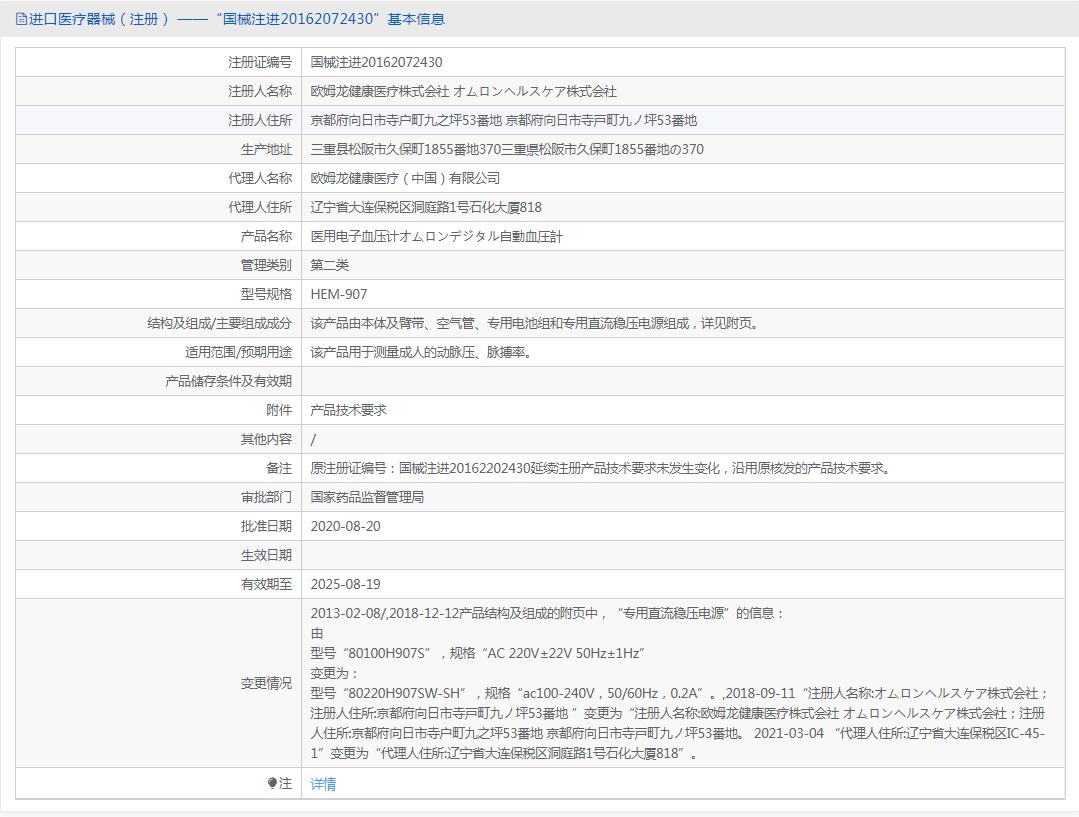The image size is (1079, 817).
Task: Click the 批准日期 label
Action: (x=266, y=526)
